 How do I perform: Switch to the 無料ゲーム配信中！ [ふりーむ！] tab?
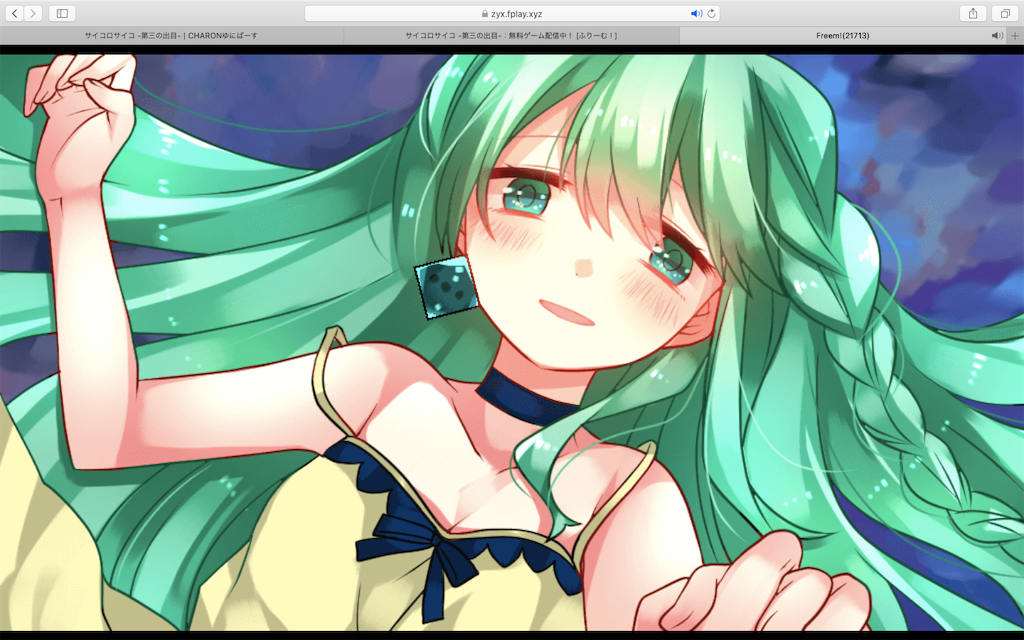tap(511, 35)
